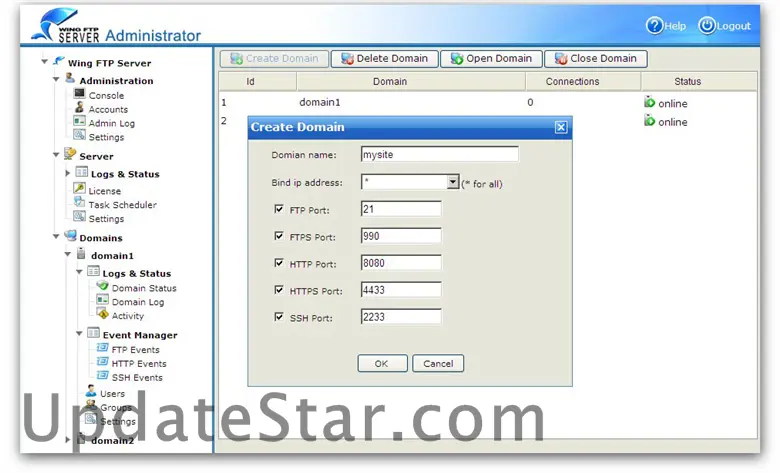Screen dimensions: 780x473
Task: Open the Bind ip address dropdown
Action: point(452,182)
